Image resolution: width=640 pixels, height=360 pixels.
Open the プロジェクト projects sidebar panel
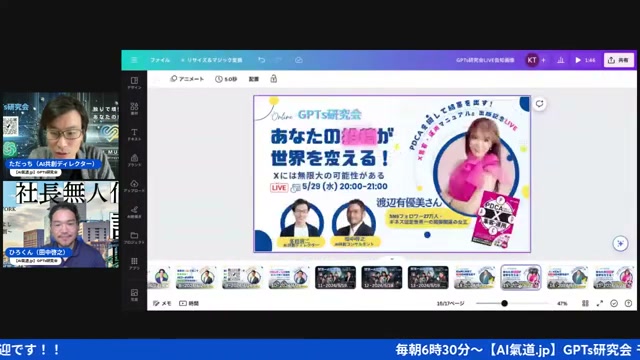click(134, 238)
